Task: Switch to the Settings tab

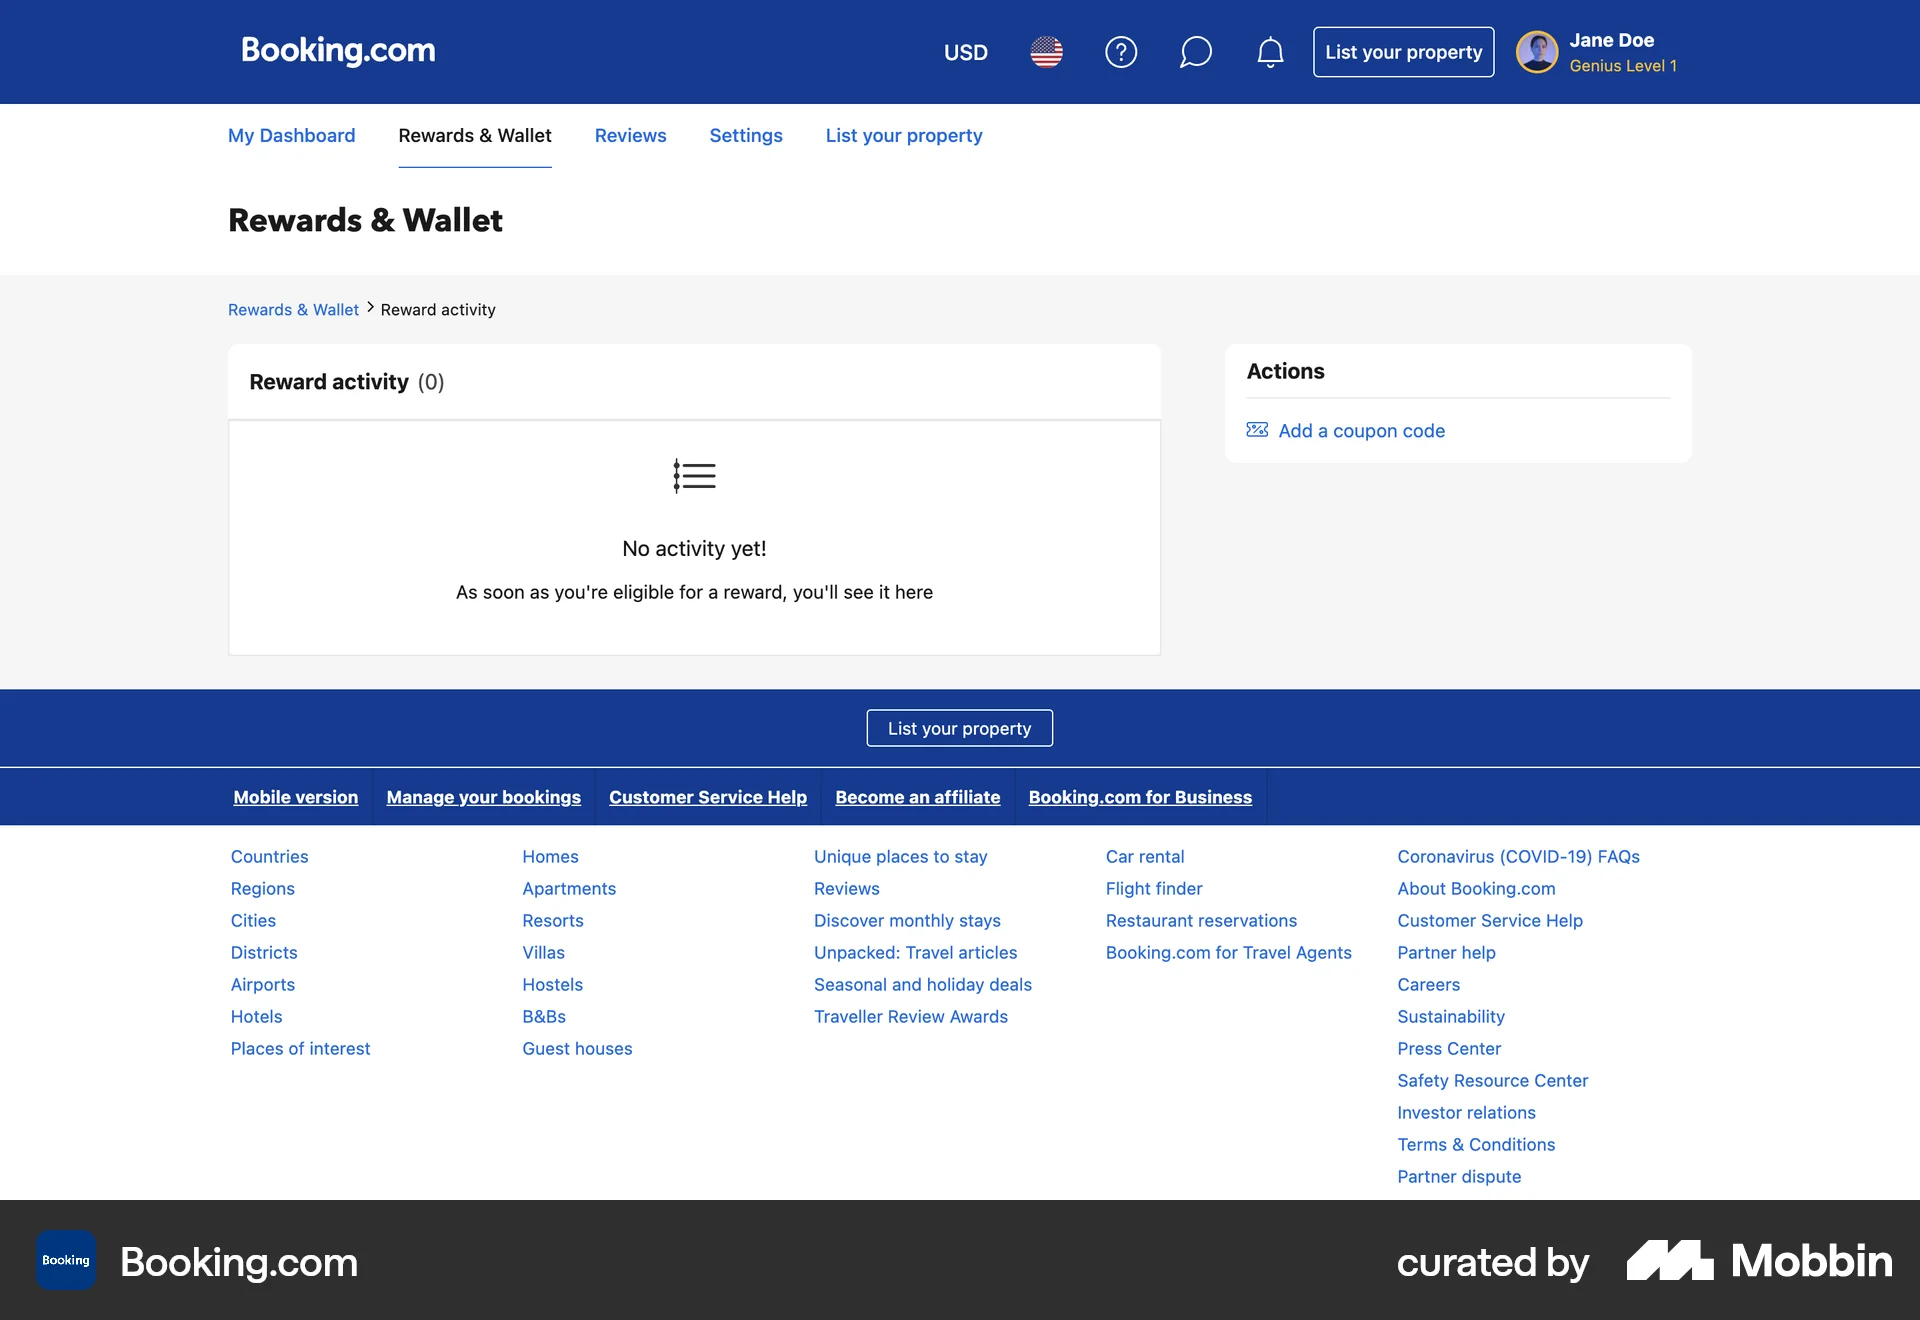Action: [745, 135]
